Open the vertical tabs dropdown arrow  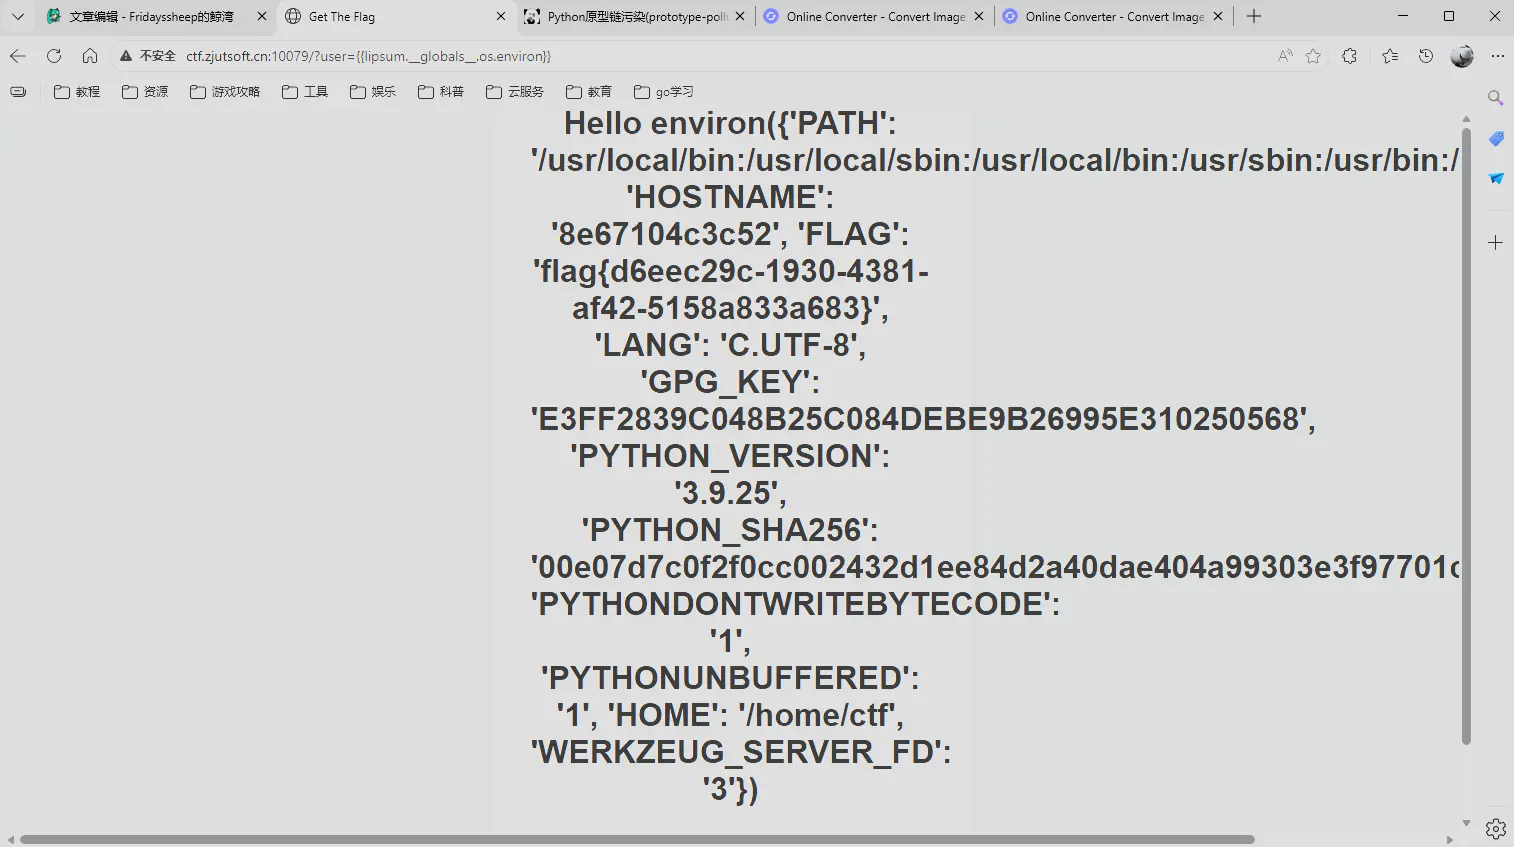click(17, 16)
